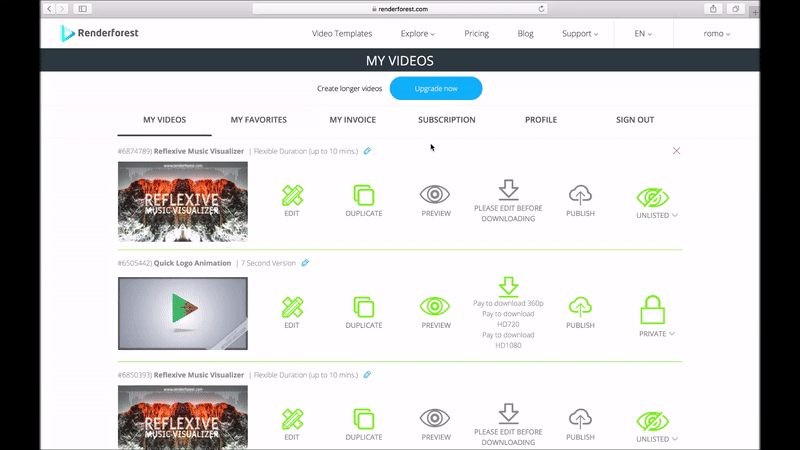Toggle Unlisted visibility for video #6850393
The height and width of the screenshot is (450, 800).
coord(653,421)
